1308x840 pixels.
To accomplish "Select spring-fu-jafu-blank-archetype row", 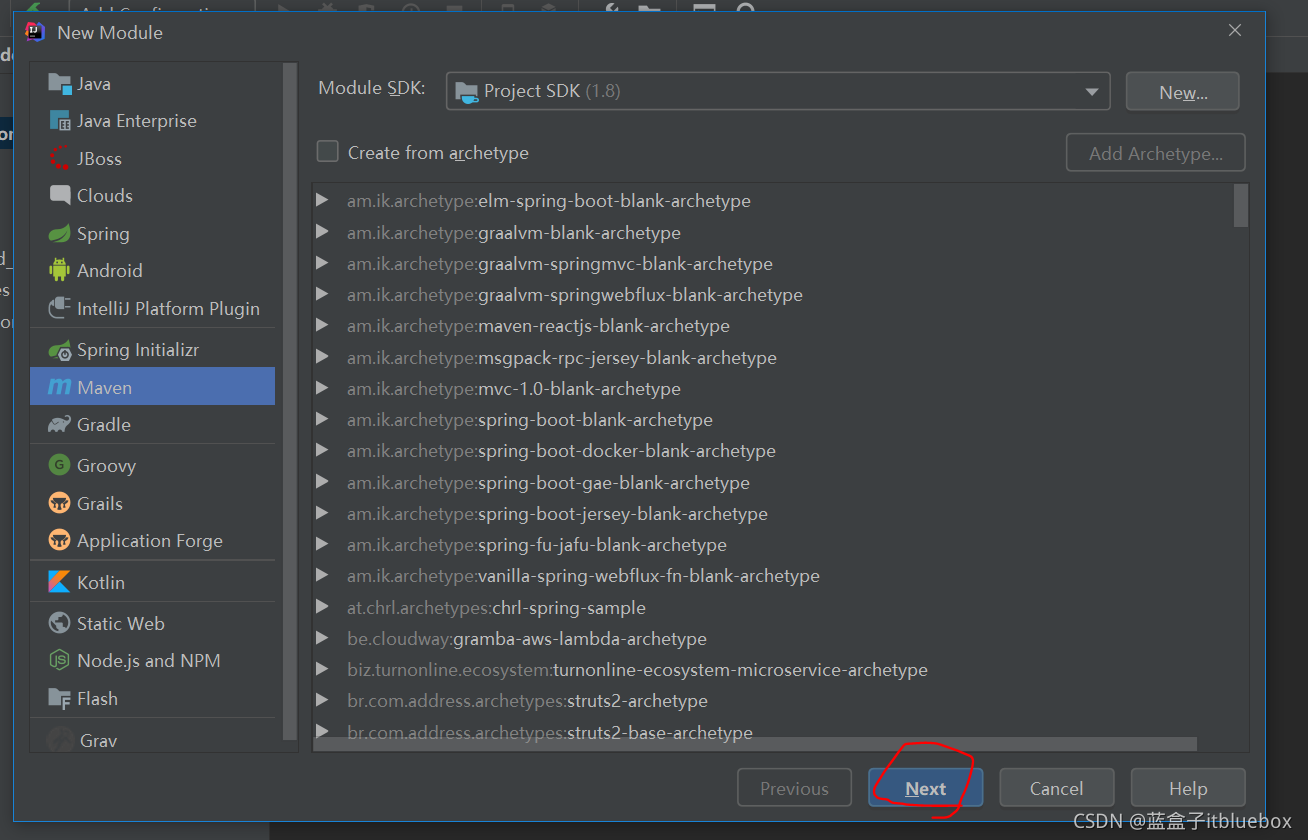I will pos(775,544).
